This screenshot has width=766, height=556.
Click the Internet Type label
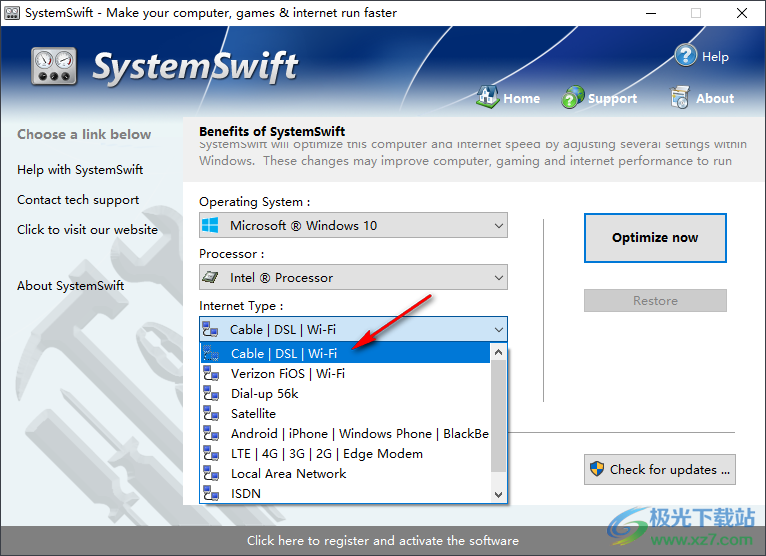pos(241,306)
